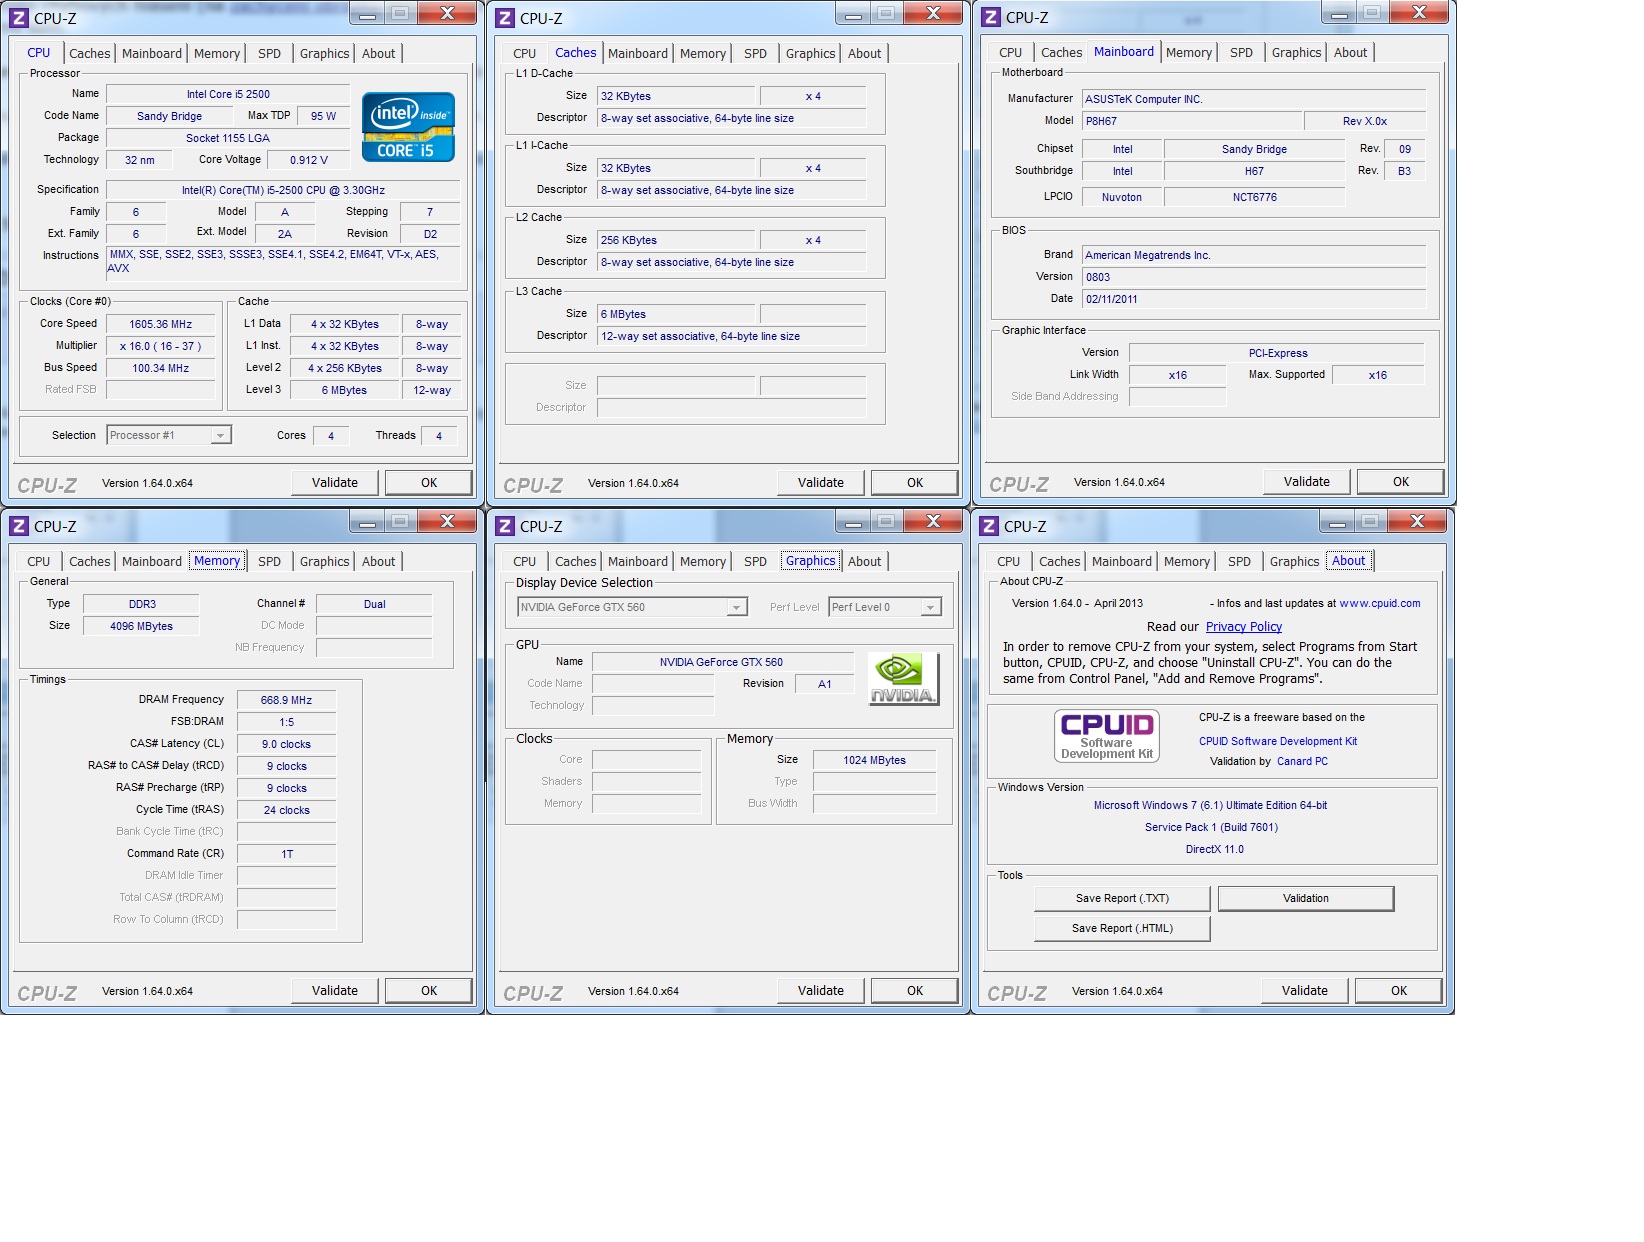The image size is (1644, 1242).
Task: Click CPU-Z title icon in Memory tab window
Action: pos(19,526)
